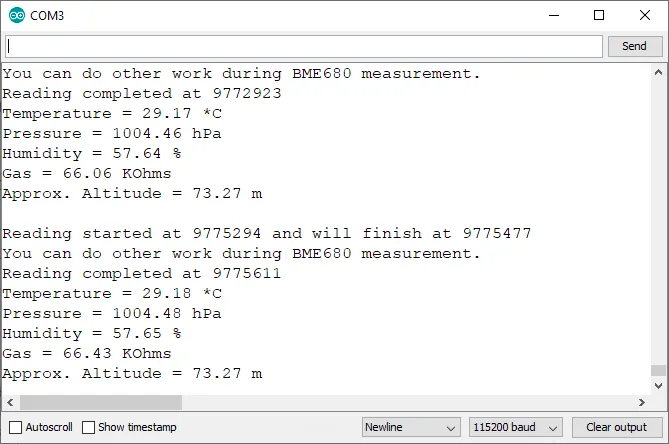Enable the Show timestamp checkbox
The width and height of the screenshot is (669, 444).
pos(89,427)
